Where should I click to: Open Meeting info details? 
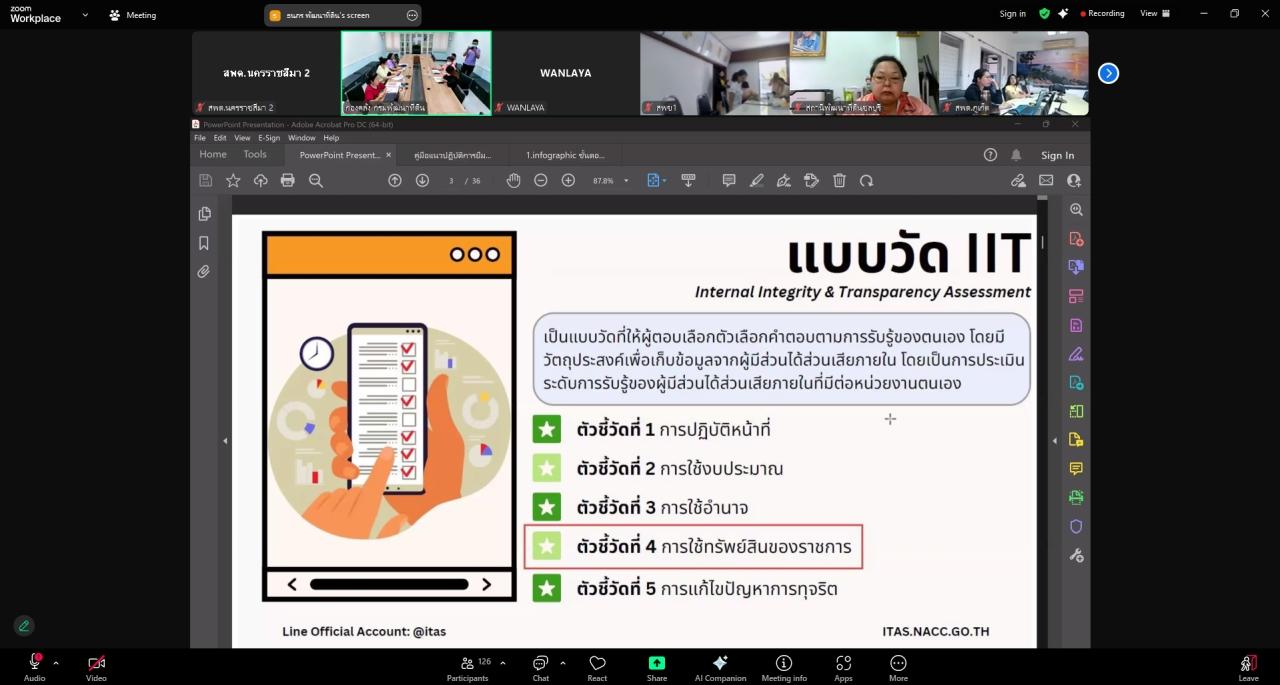tap(784, 666)
